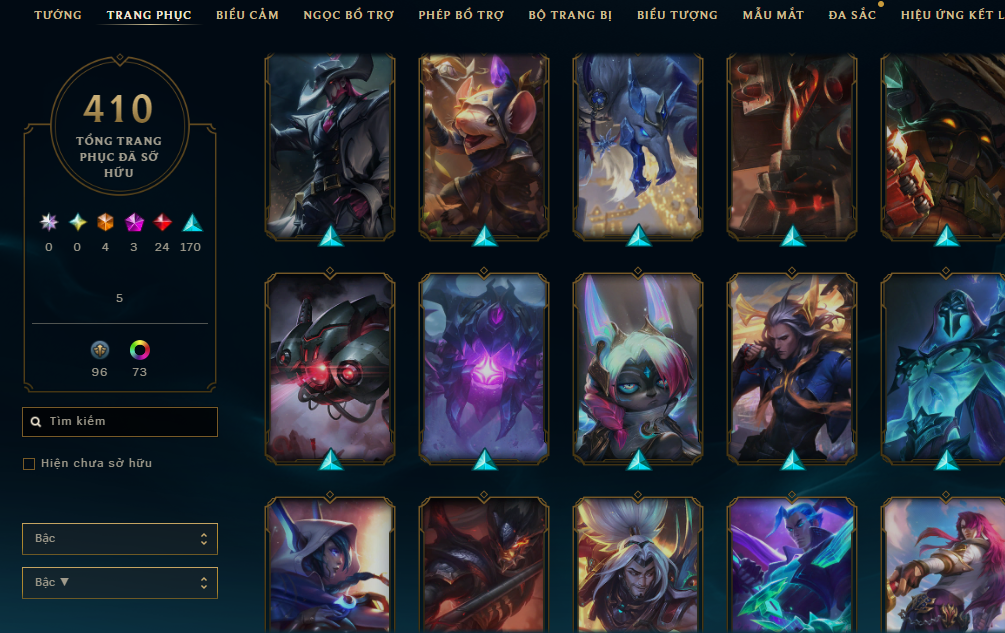Click the Epic teal triangle gem icon
This screenshot has width=1005, height=633.
192,222
